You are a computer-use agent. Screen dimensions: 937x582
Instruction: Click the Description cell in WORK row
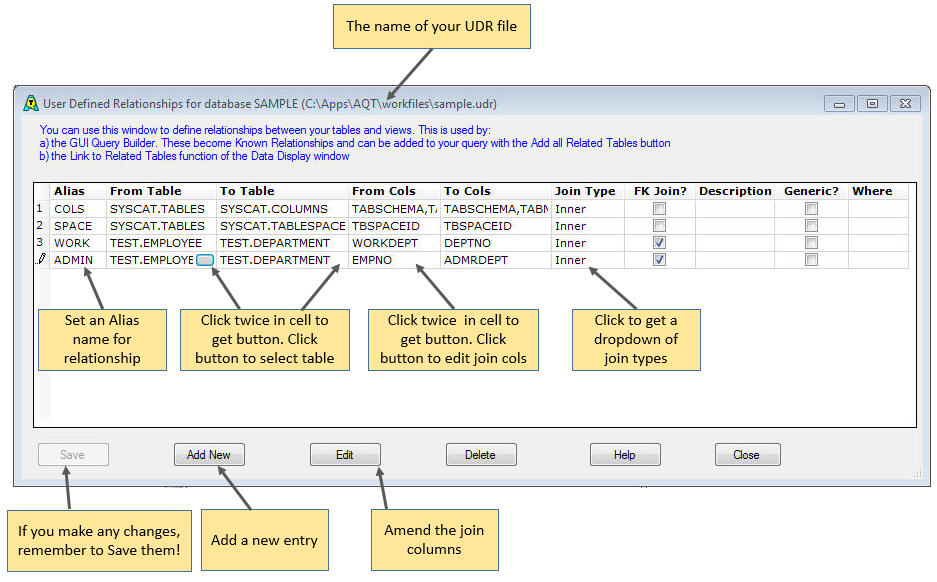[735, 243]
